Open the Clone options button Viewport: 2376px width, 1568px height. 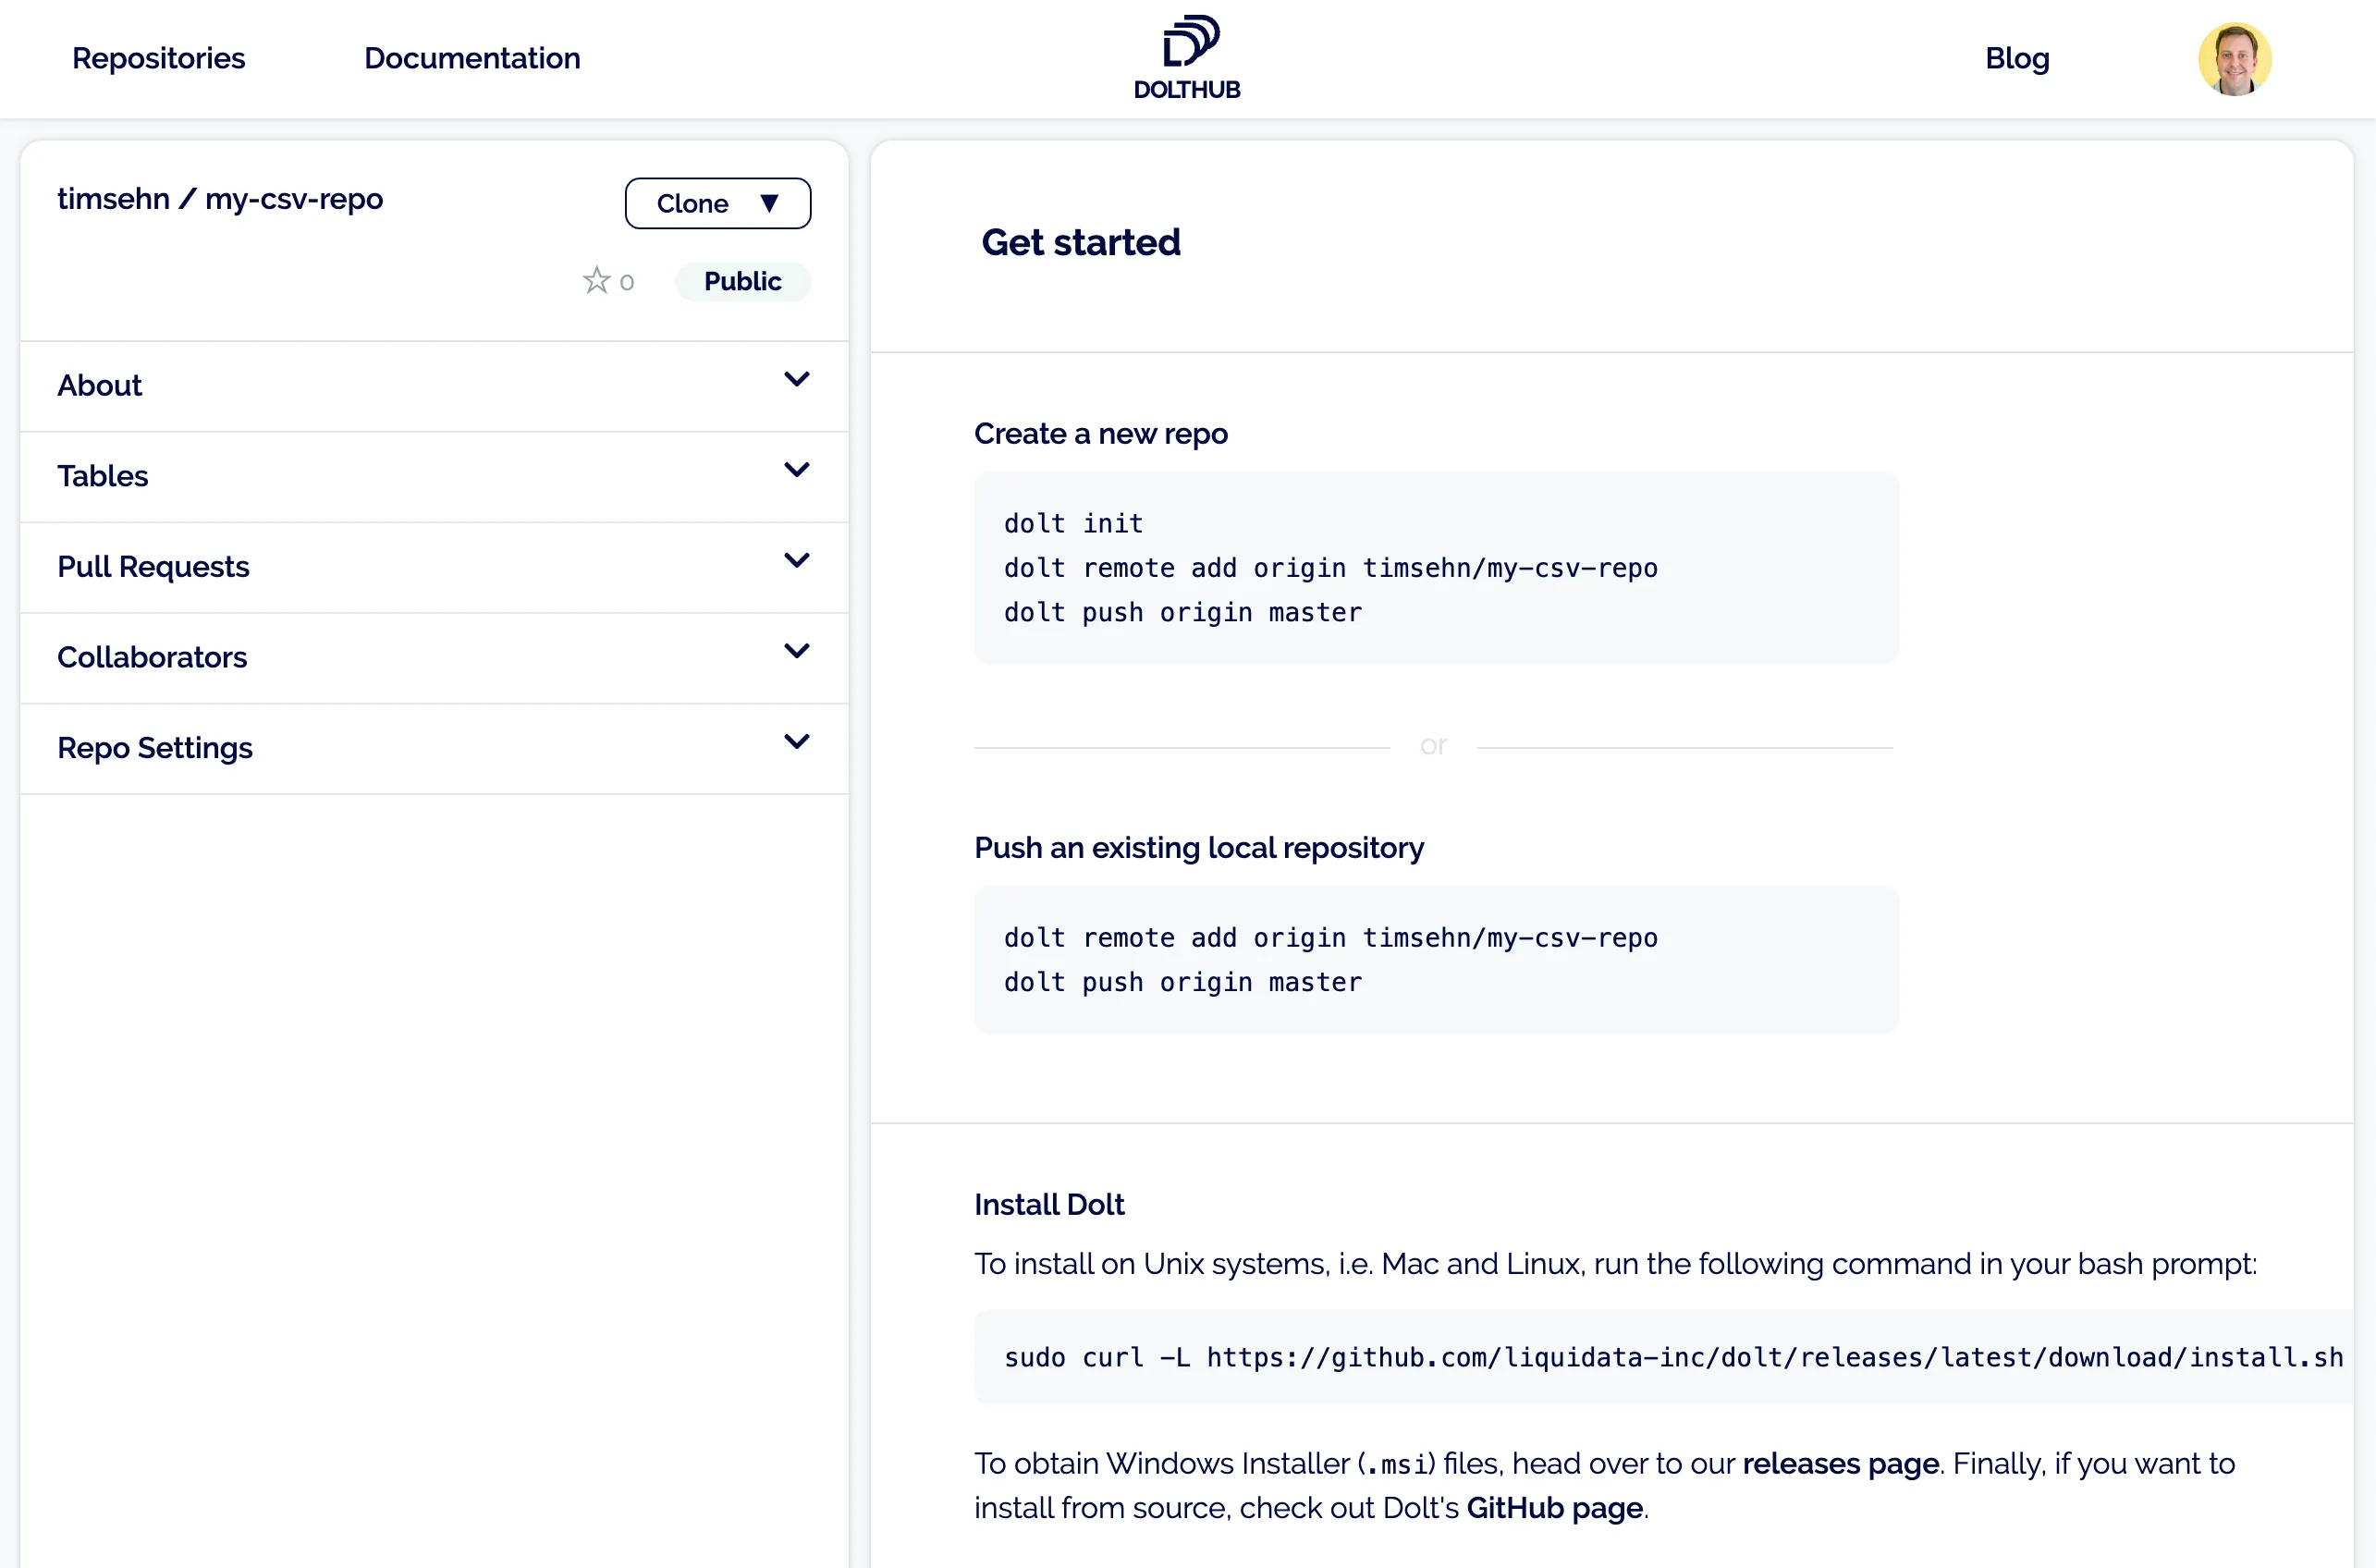[x=718, y=203]
